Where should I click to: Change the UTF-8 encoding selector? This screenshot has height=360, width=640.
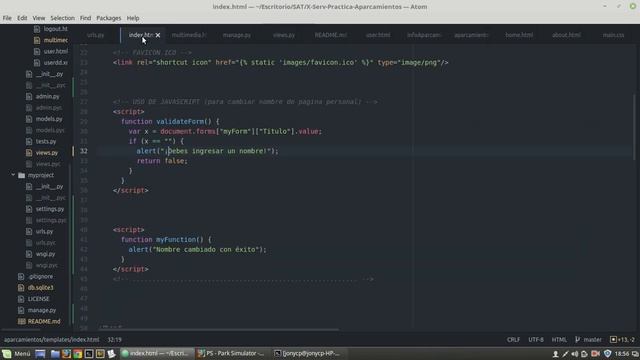click(x=536, y=340)
